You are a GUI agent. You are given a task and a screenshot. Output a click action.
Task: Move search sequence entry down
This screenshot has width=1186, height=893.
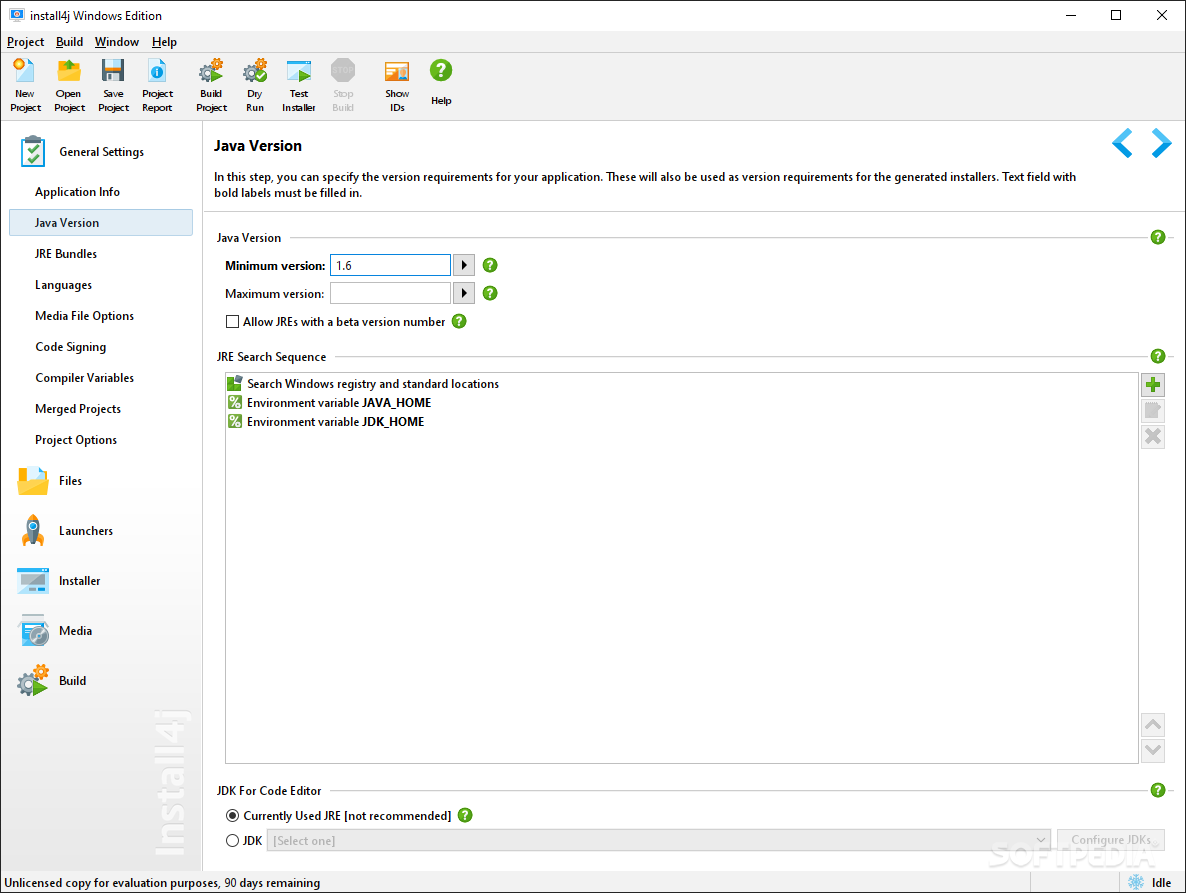tap(1153, 750)
